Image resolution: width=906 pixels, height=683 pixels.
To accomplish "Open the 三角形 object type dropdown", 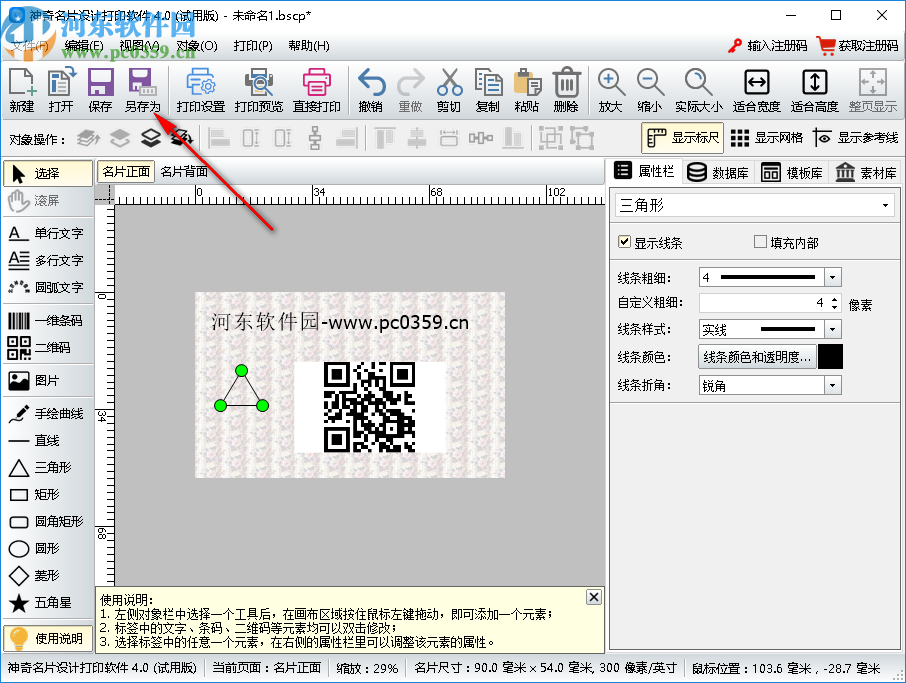I will 885,206.
